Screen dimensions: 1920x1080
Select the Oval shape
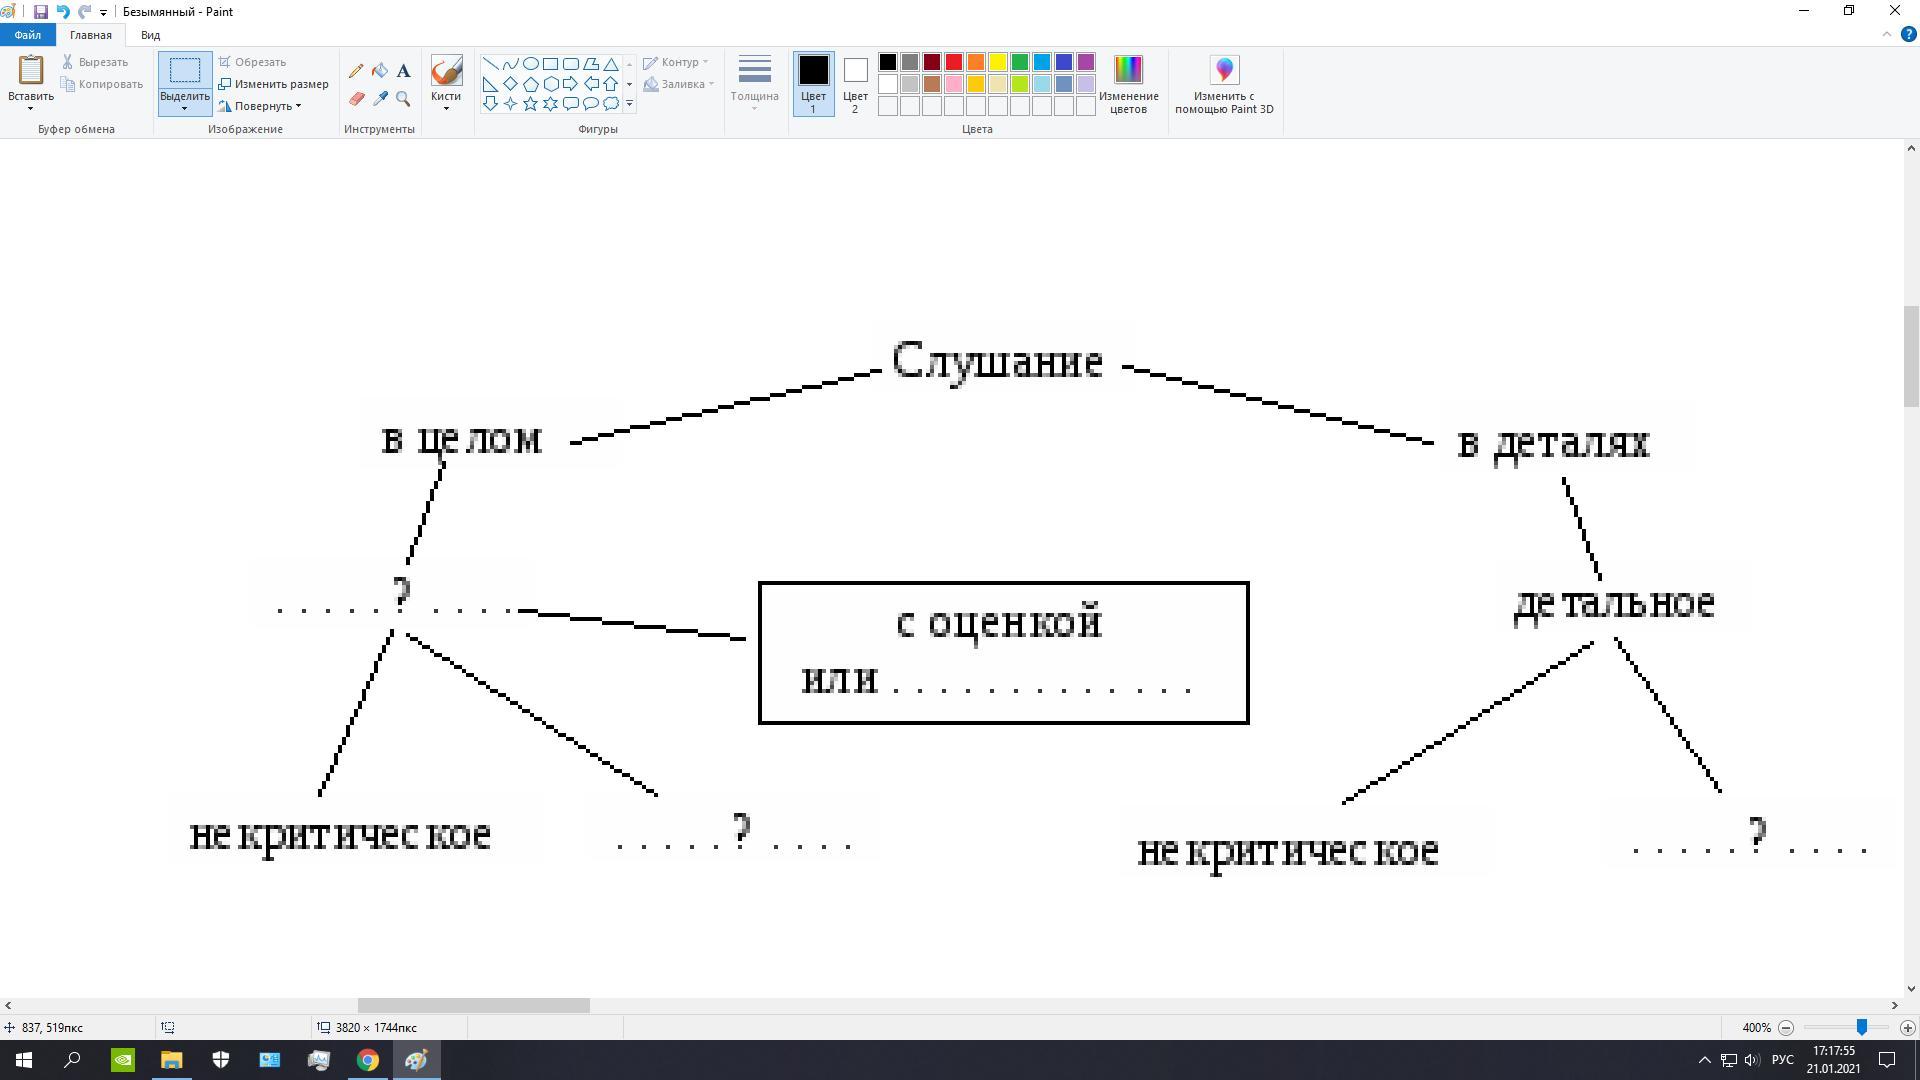pyautogui.click(x=531, y=64)
